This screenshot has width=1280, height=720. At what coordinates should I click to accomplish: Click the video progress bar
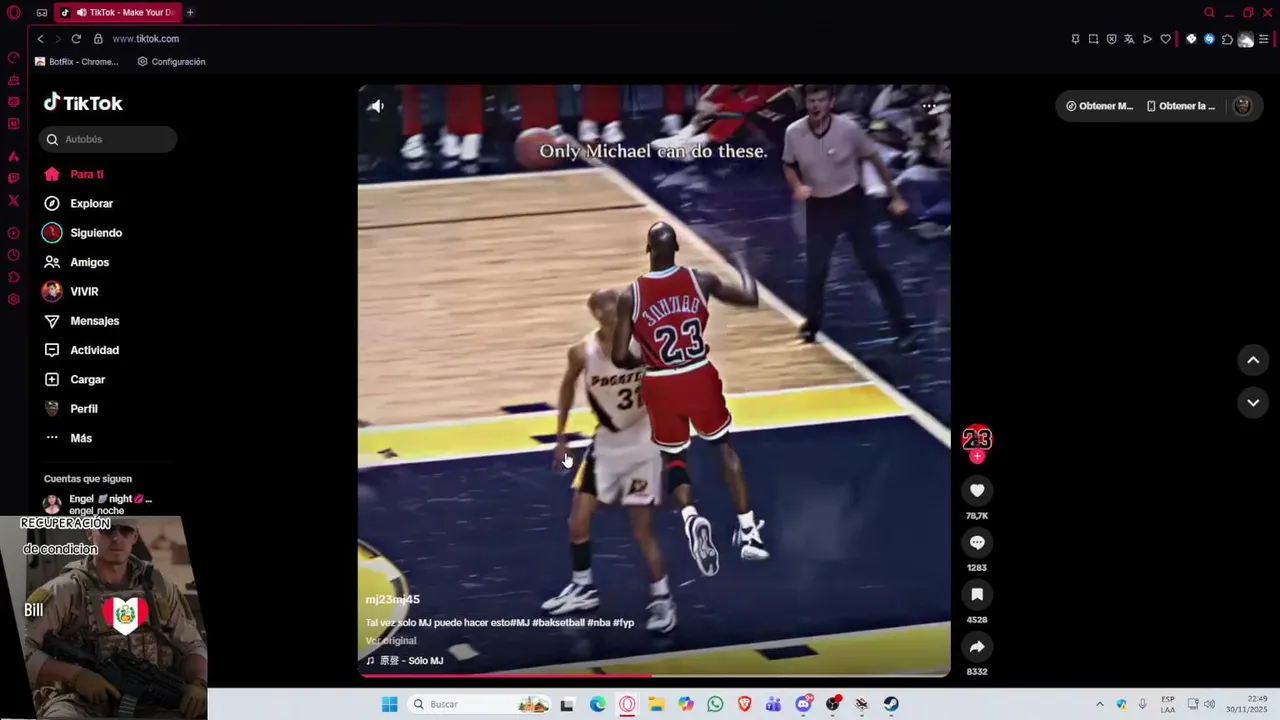tap(654, 675)
